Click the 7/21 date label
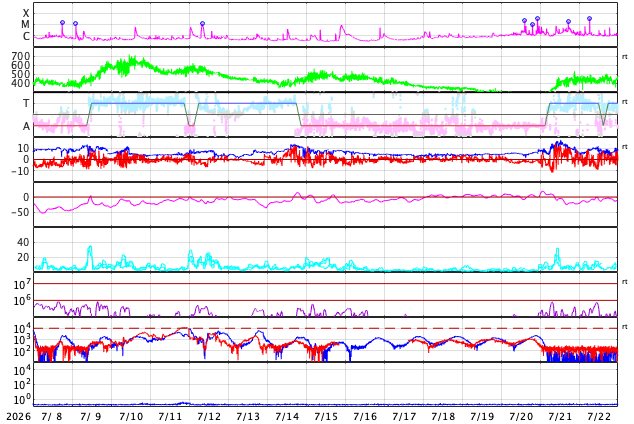Viewport: 634px width, 424px height. 560,417
